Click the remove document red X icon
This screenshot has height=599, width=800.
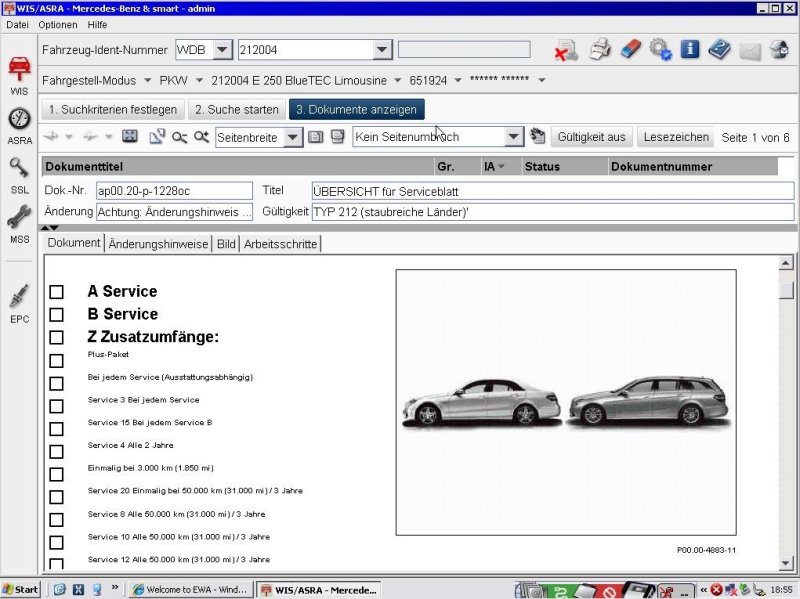point(566,50)
